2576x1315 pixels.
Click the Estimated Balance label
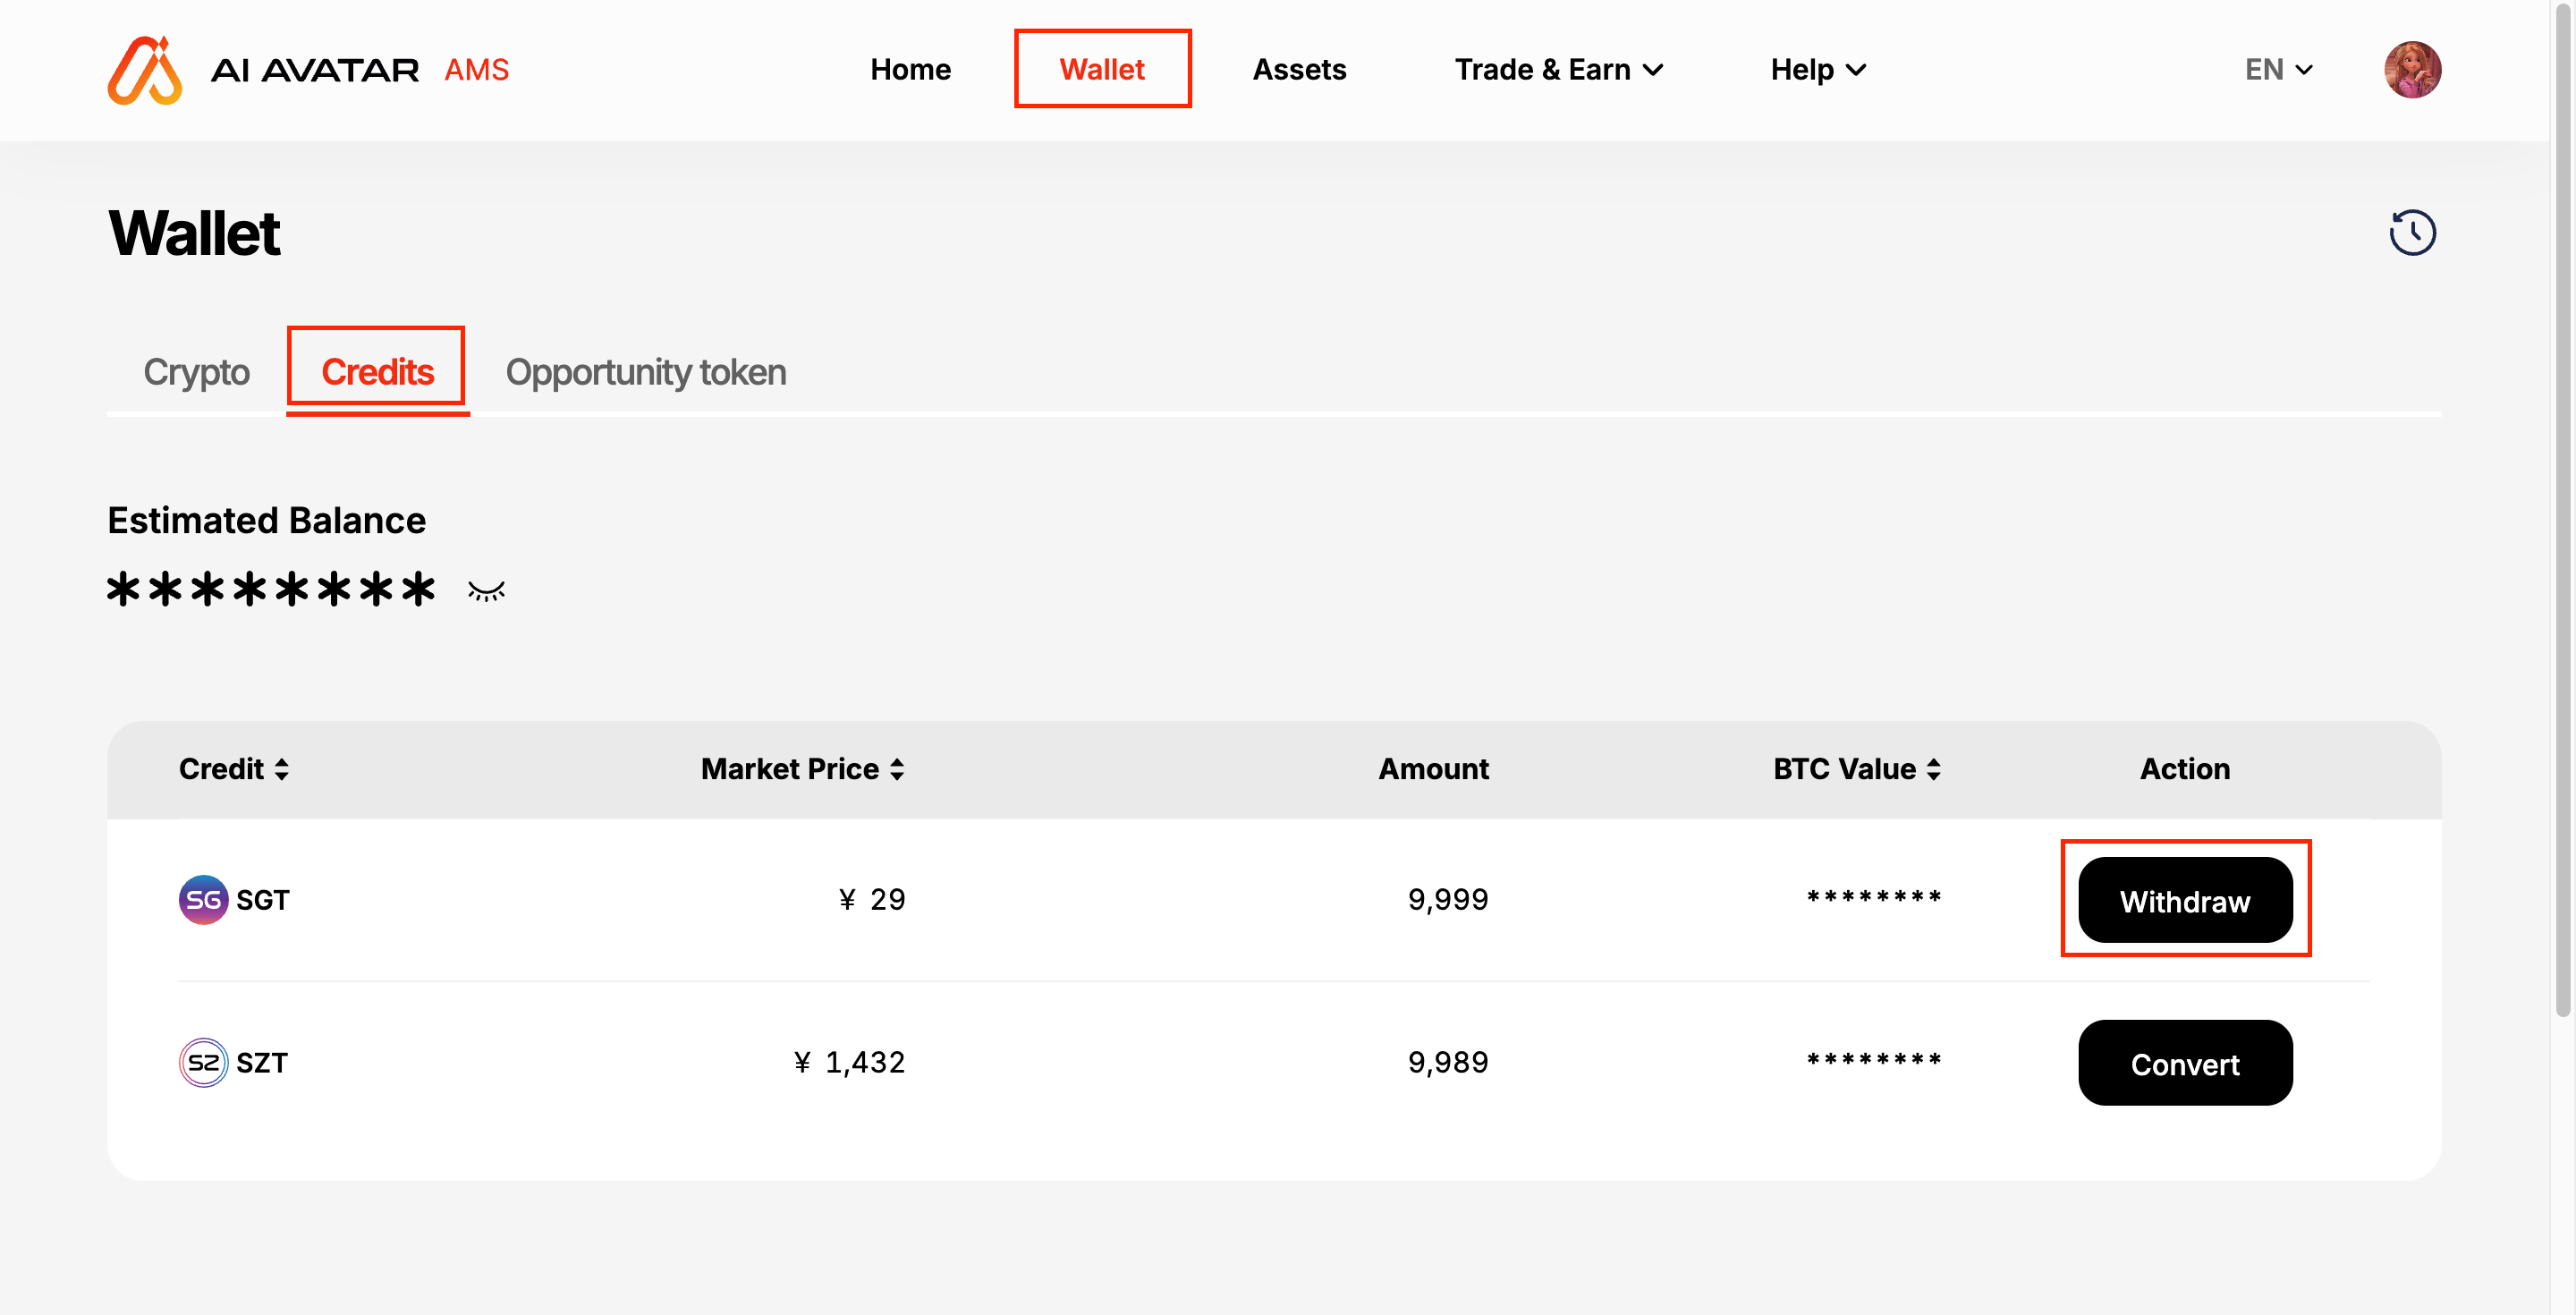coord(267,521)
